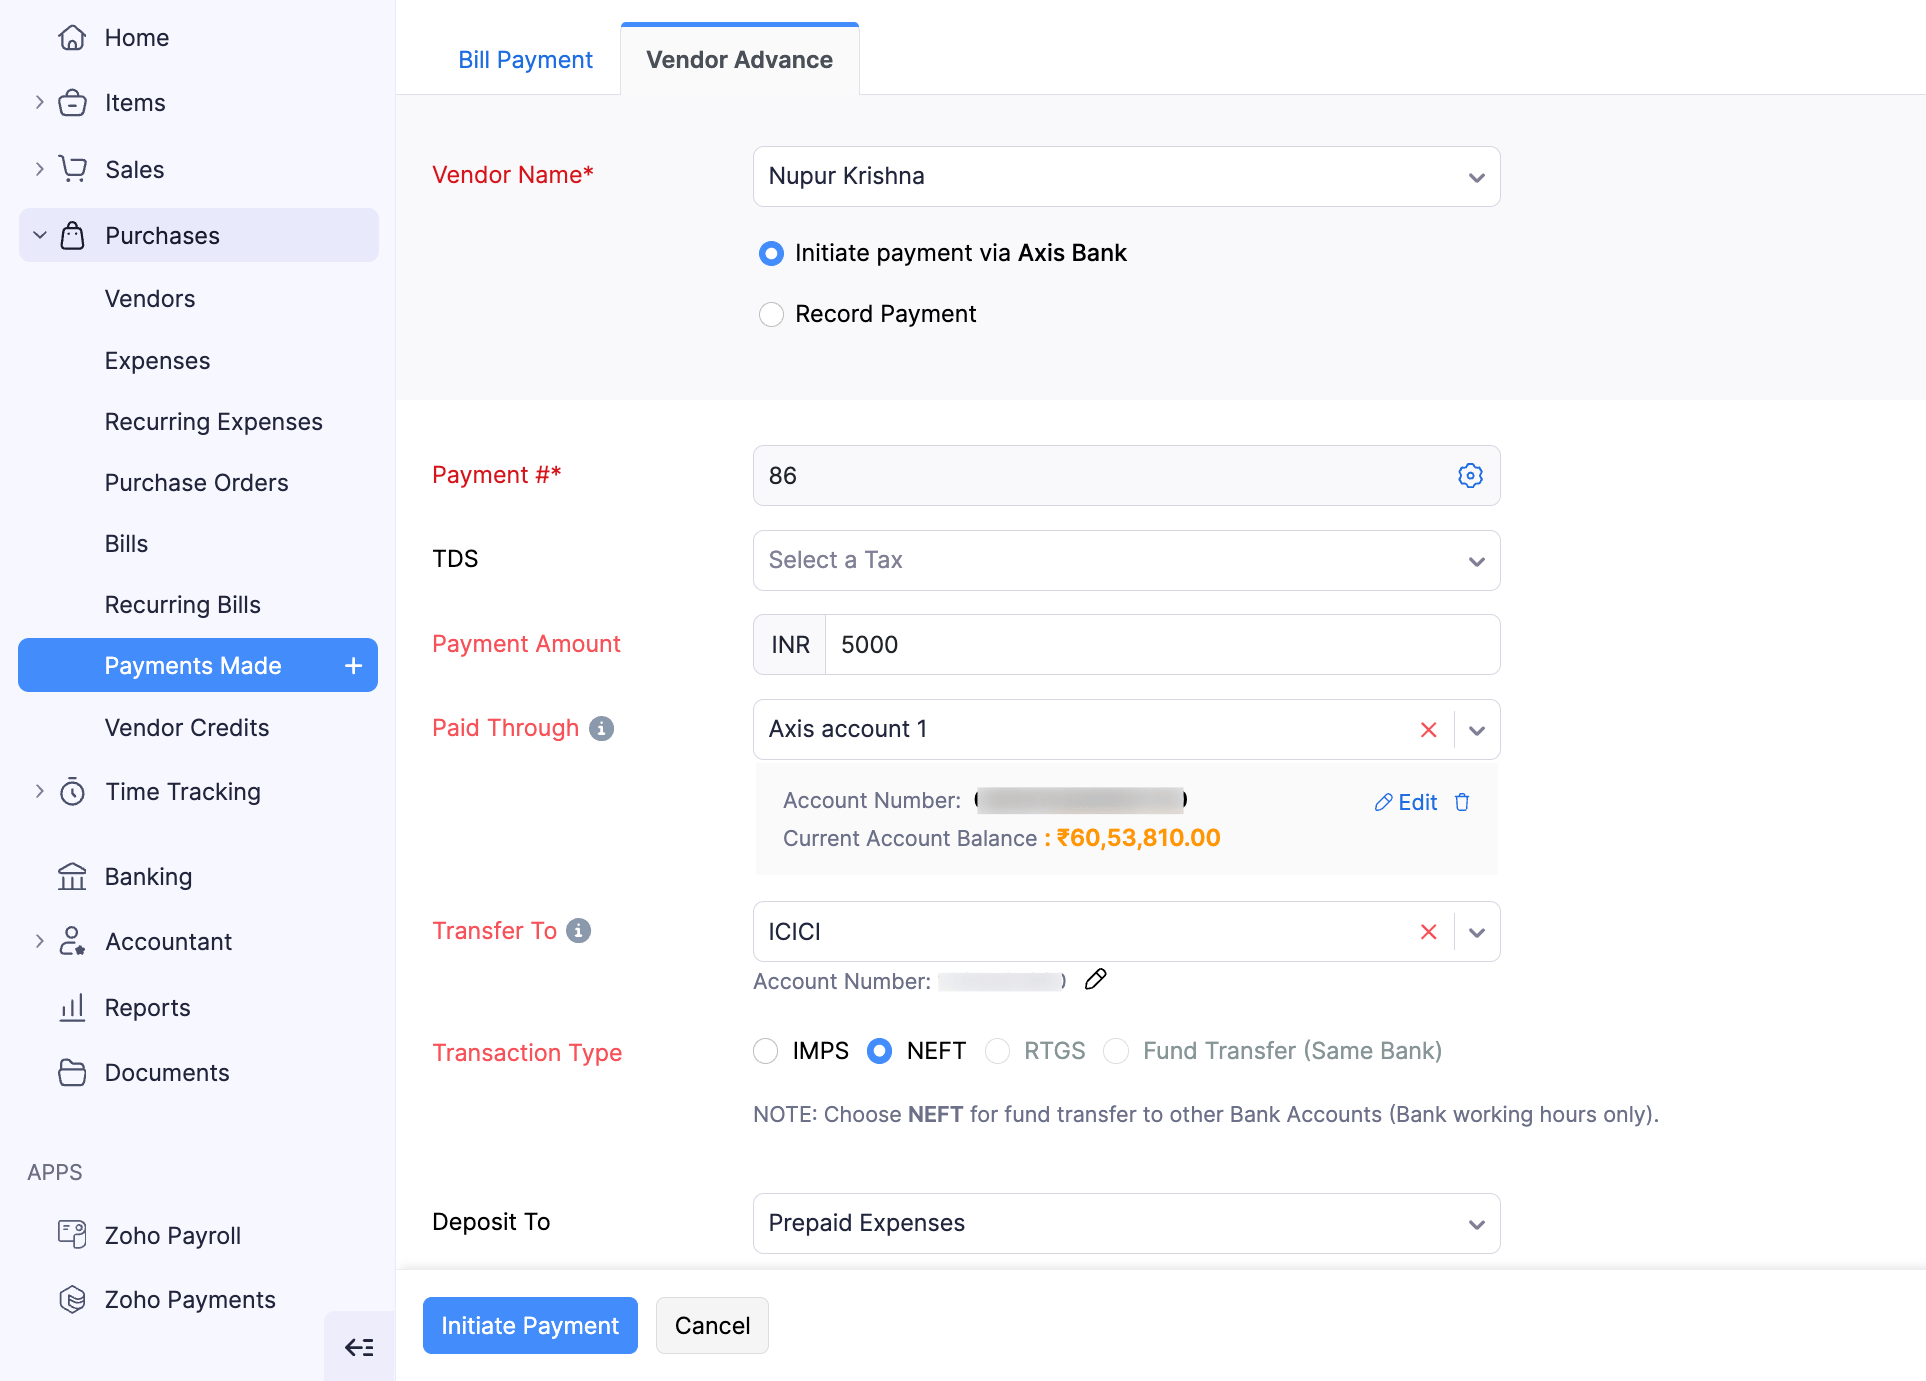Open the Vendor Name dropdown

point(1477,177)
